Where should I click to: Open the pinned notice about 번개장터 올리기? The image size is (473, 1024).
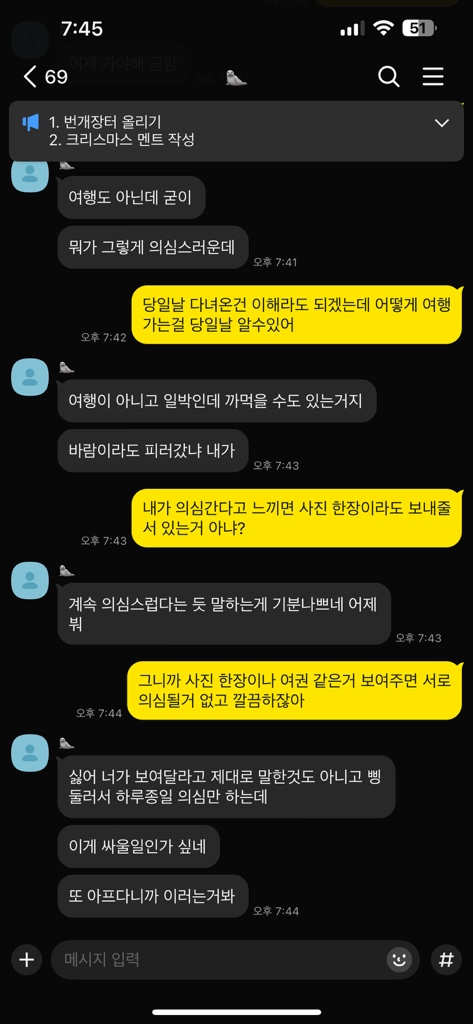[x=236, y=131]
